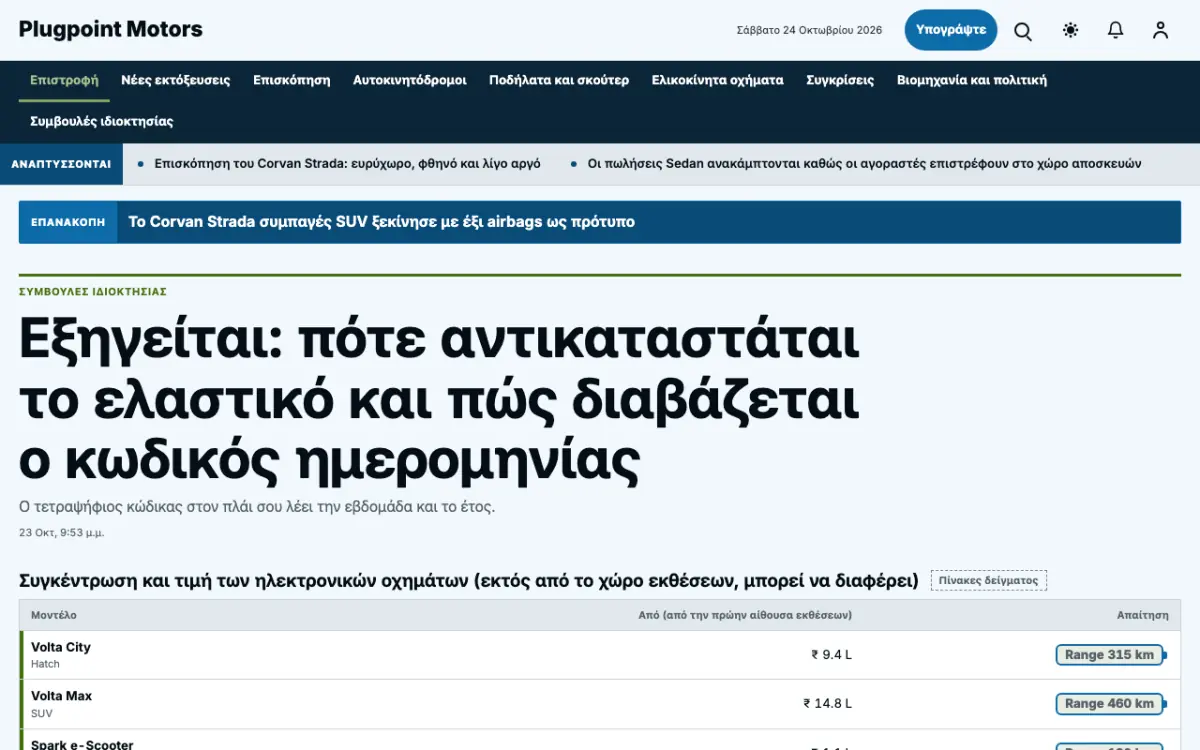Open breaking headline about Corvan Strada airbags

pyautogui.click(x=381, y=222)
